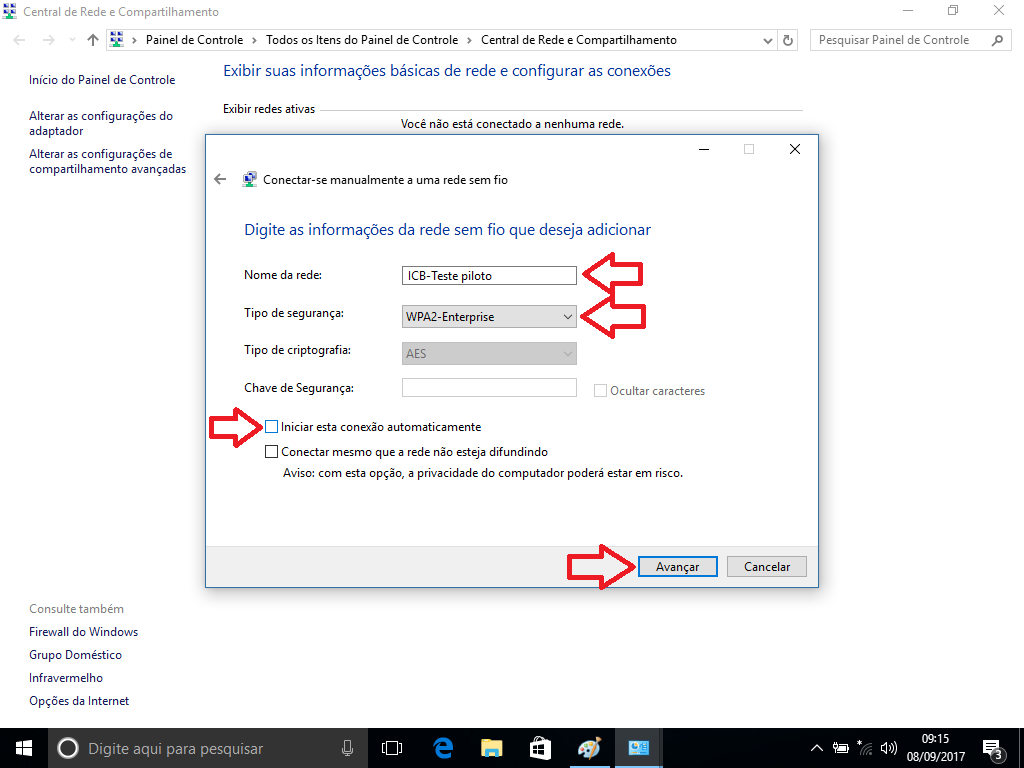Image resolution: width=1024 pixels, height=768 pixels.
Task: Open Microsoft Store from the taskbar
Action: click(540, 748)
